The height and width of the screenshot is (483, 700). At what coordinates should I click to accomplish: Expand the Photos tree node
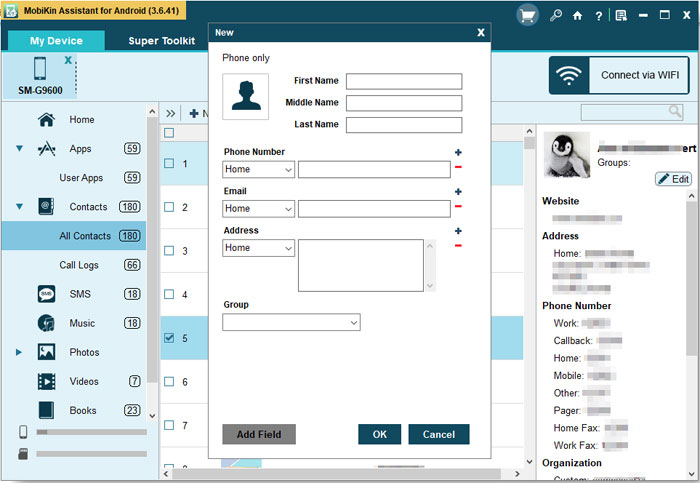click(19, 352)
